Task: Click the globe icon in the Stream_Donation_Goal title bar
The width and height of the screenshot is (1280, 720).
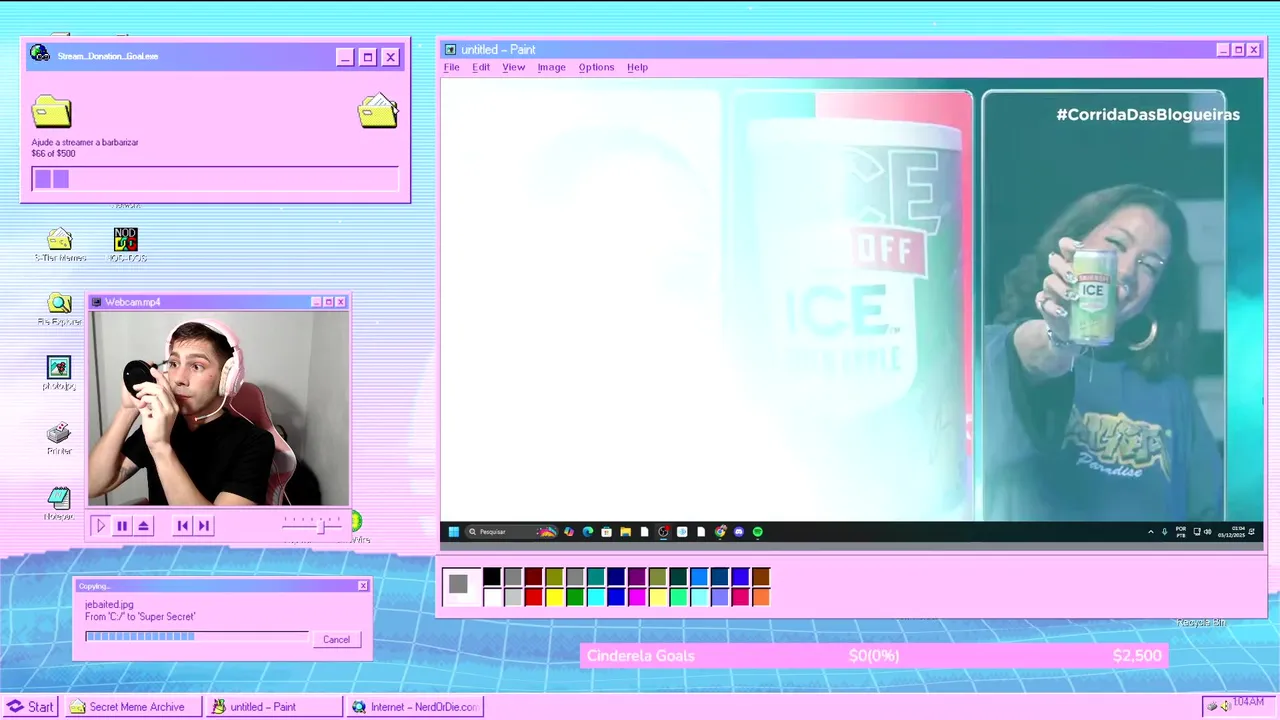Action: click(40, 54)
